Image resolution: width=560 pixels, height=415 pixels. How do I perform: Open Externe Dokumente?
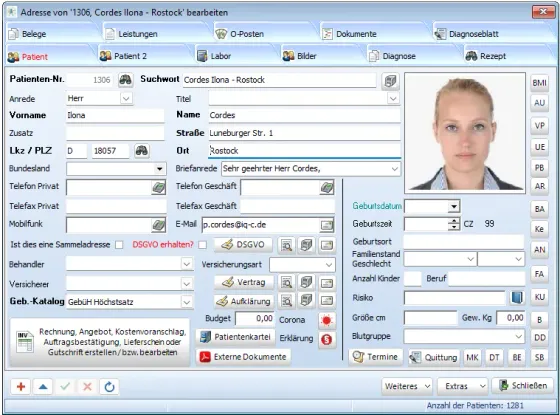tap(243, 357)
